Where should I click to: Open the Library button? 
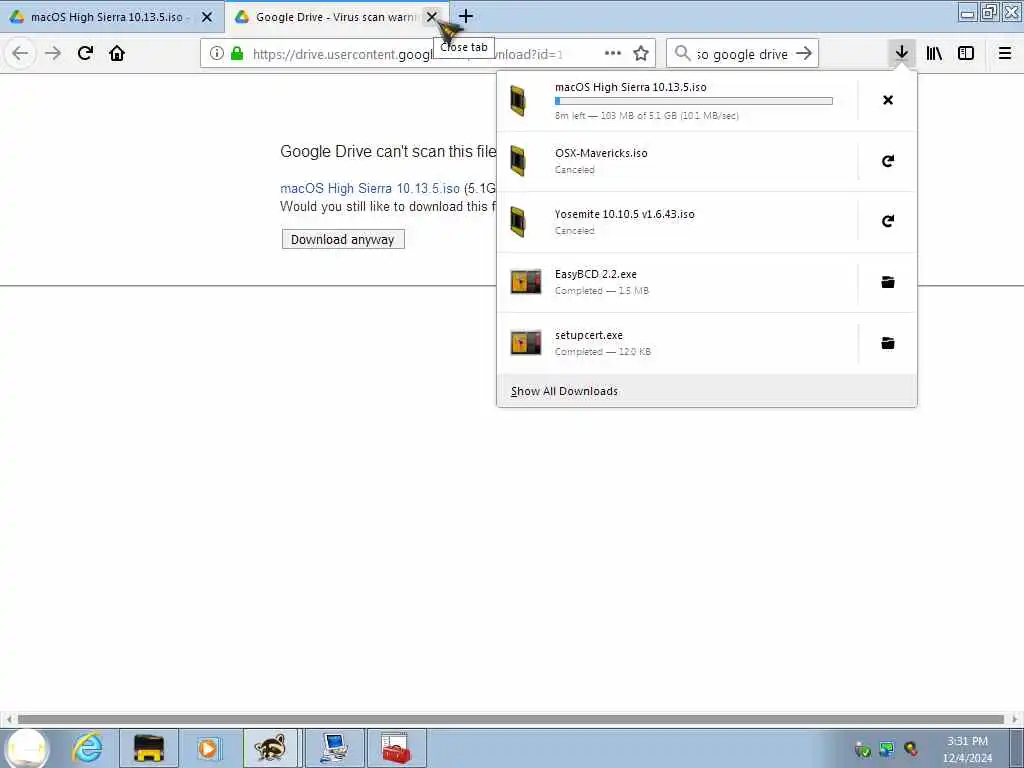pyautogui.click(x=935, y=54)
